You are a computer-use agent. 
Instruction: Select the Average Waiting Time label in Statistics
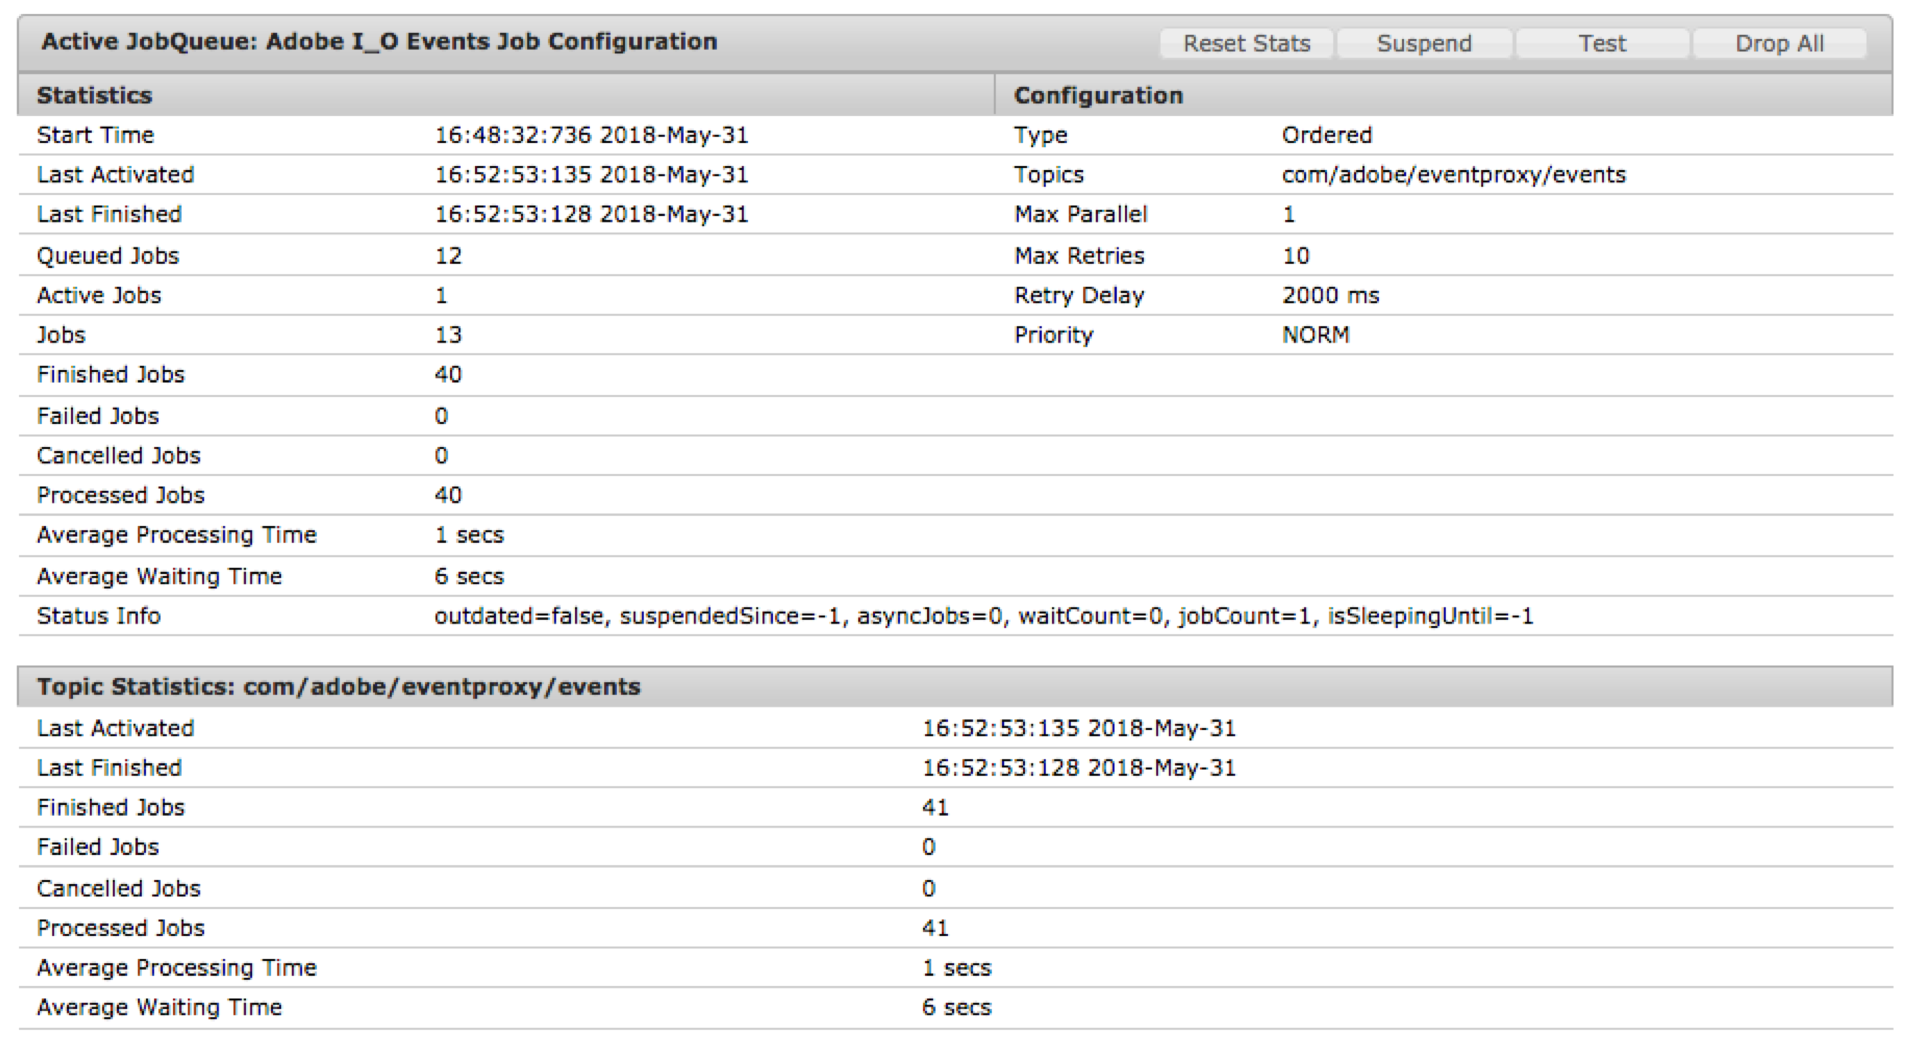pos(160,576)
